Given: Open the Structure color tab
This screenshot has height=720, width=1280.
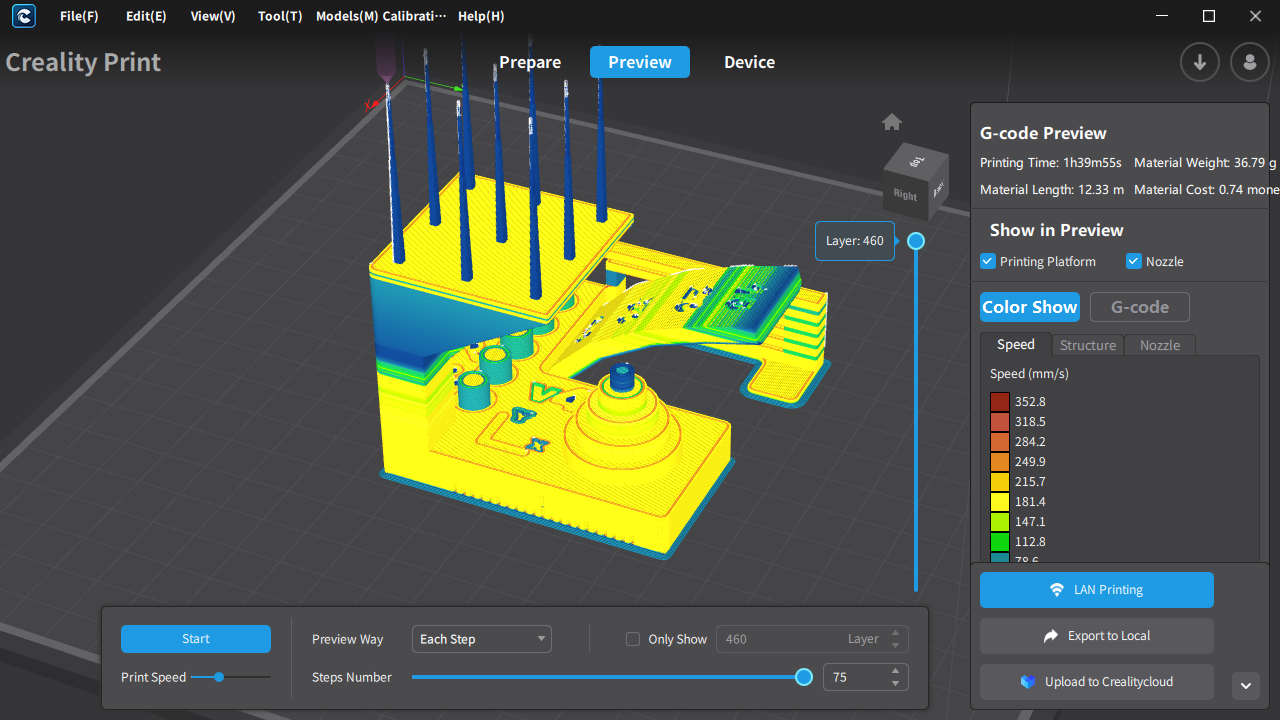Looking at the screenshot, I should point(1087,345).
